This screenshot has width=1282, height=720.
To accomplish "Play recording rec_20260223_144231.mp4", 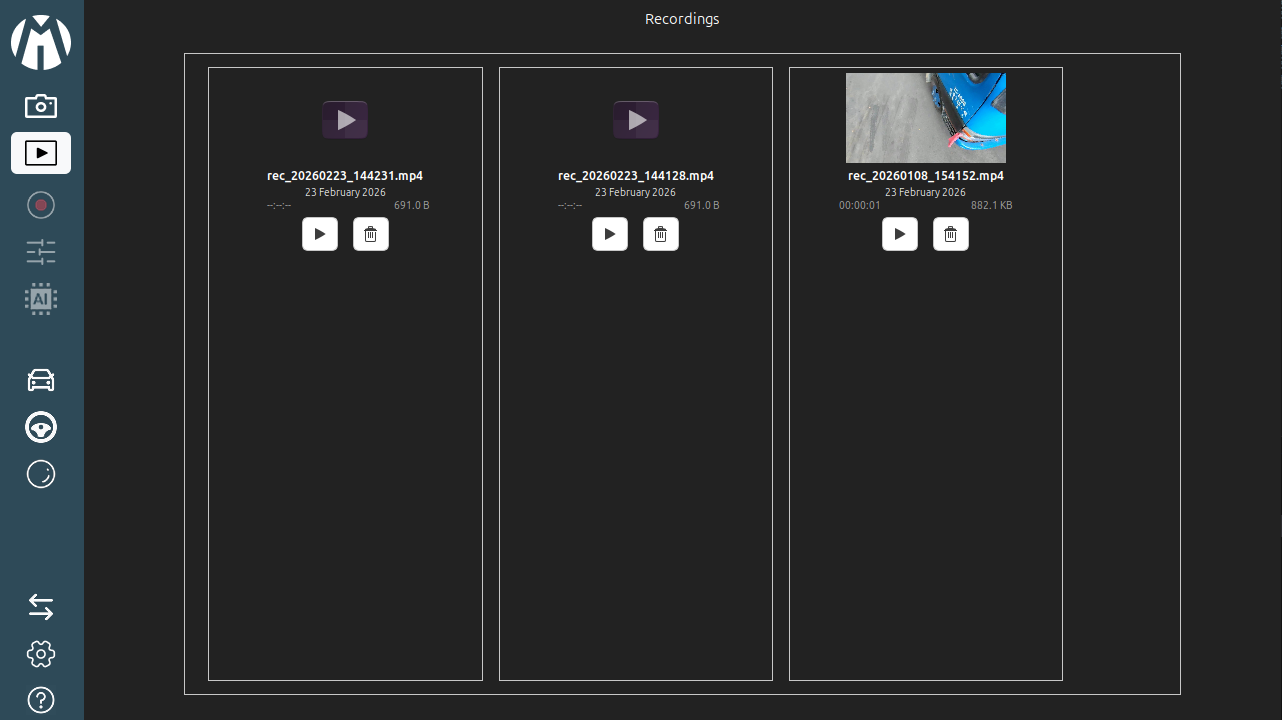I will click(x=320, y=234).
